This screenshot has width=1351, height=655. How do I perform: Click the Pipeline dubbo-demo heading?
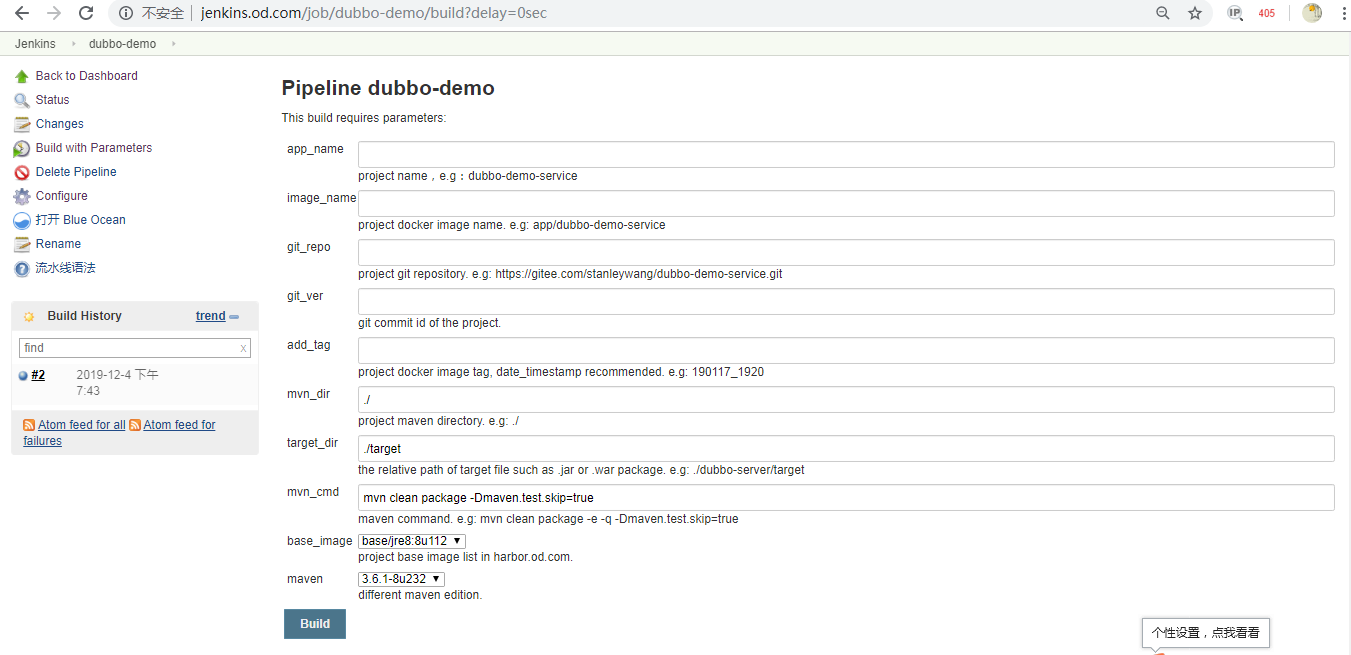pyautogui.click(x=388, y=88)
